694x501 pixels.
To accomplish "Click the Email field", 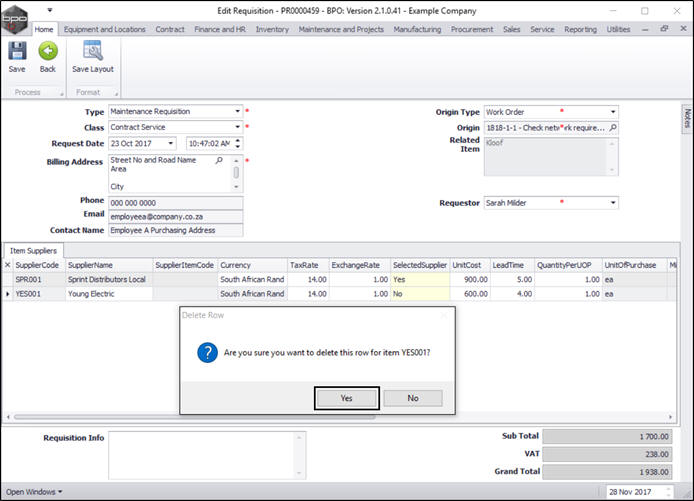I will [176, 216].
